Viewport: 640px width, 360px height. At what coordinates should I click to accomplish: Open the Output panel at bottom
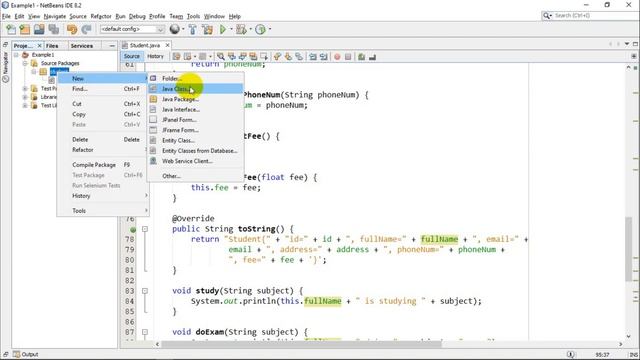click(x=25, y=354)
